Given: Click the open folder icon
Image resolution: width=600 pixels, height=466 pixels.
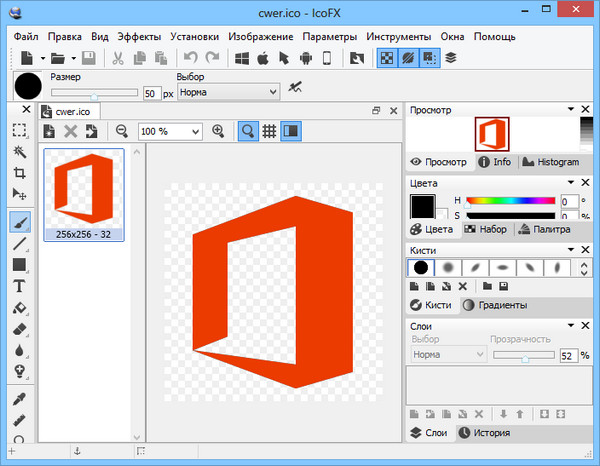Looking at the screenshot, I should tap(58, 58).
